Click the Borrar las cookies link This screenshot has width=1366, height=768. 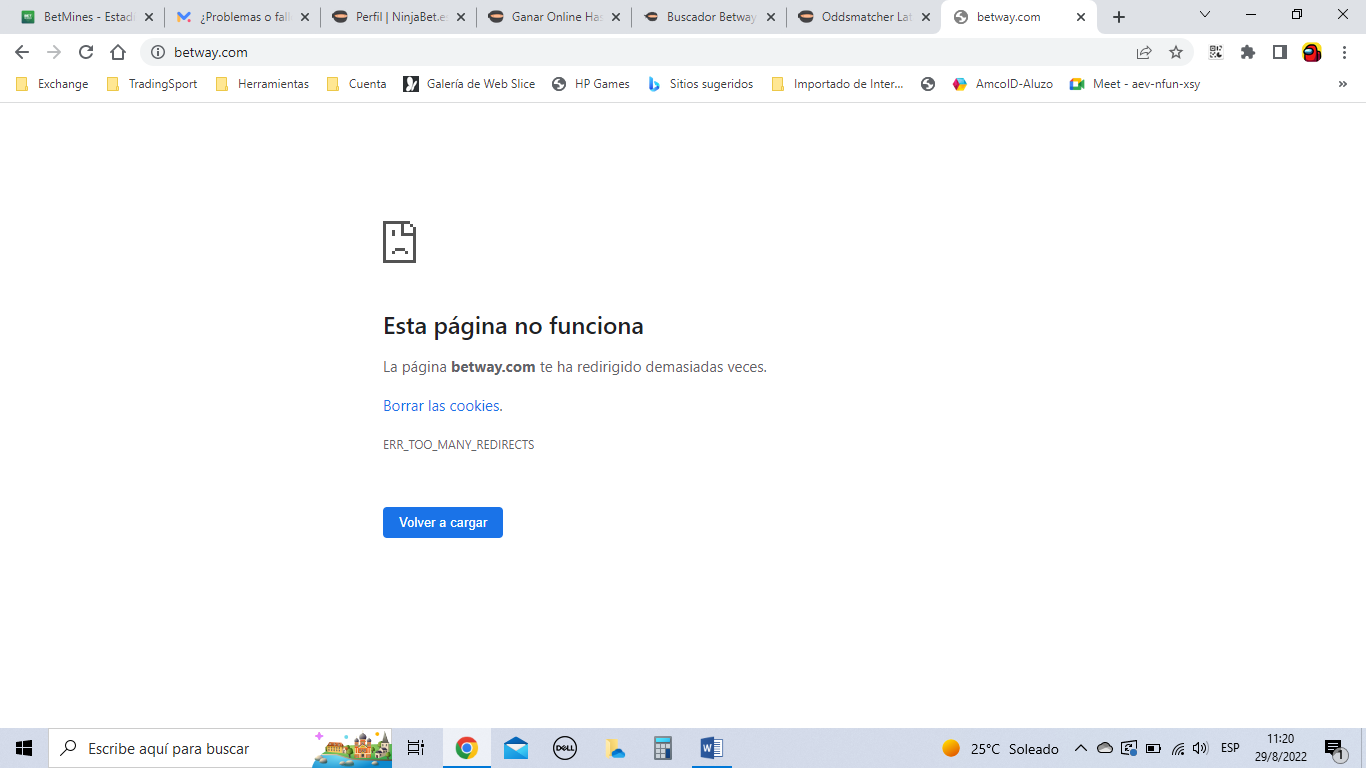(x=441, y=406)
